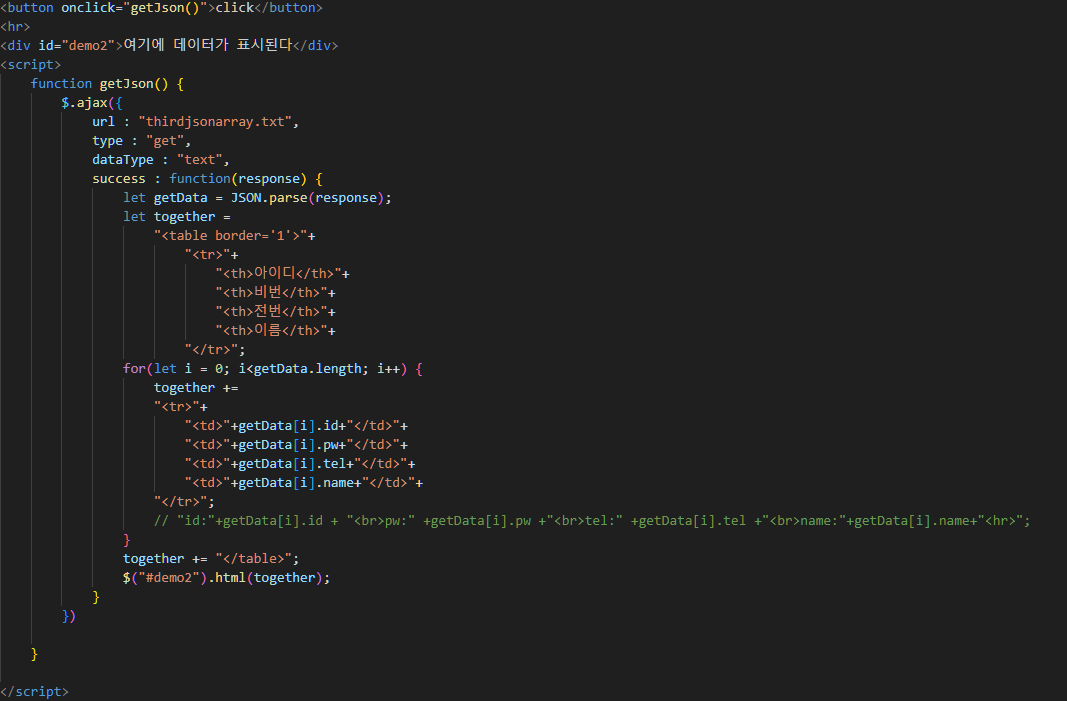Click the getData[i].id line
This screenshot has width=1067, height=701.
[297, 426]
